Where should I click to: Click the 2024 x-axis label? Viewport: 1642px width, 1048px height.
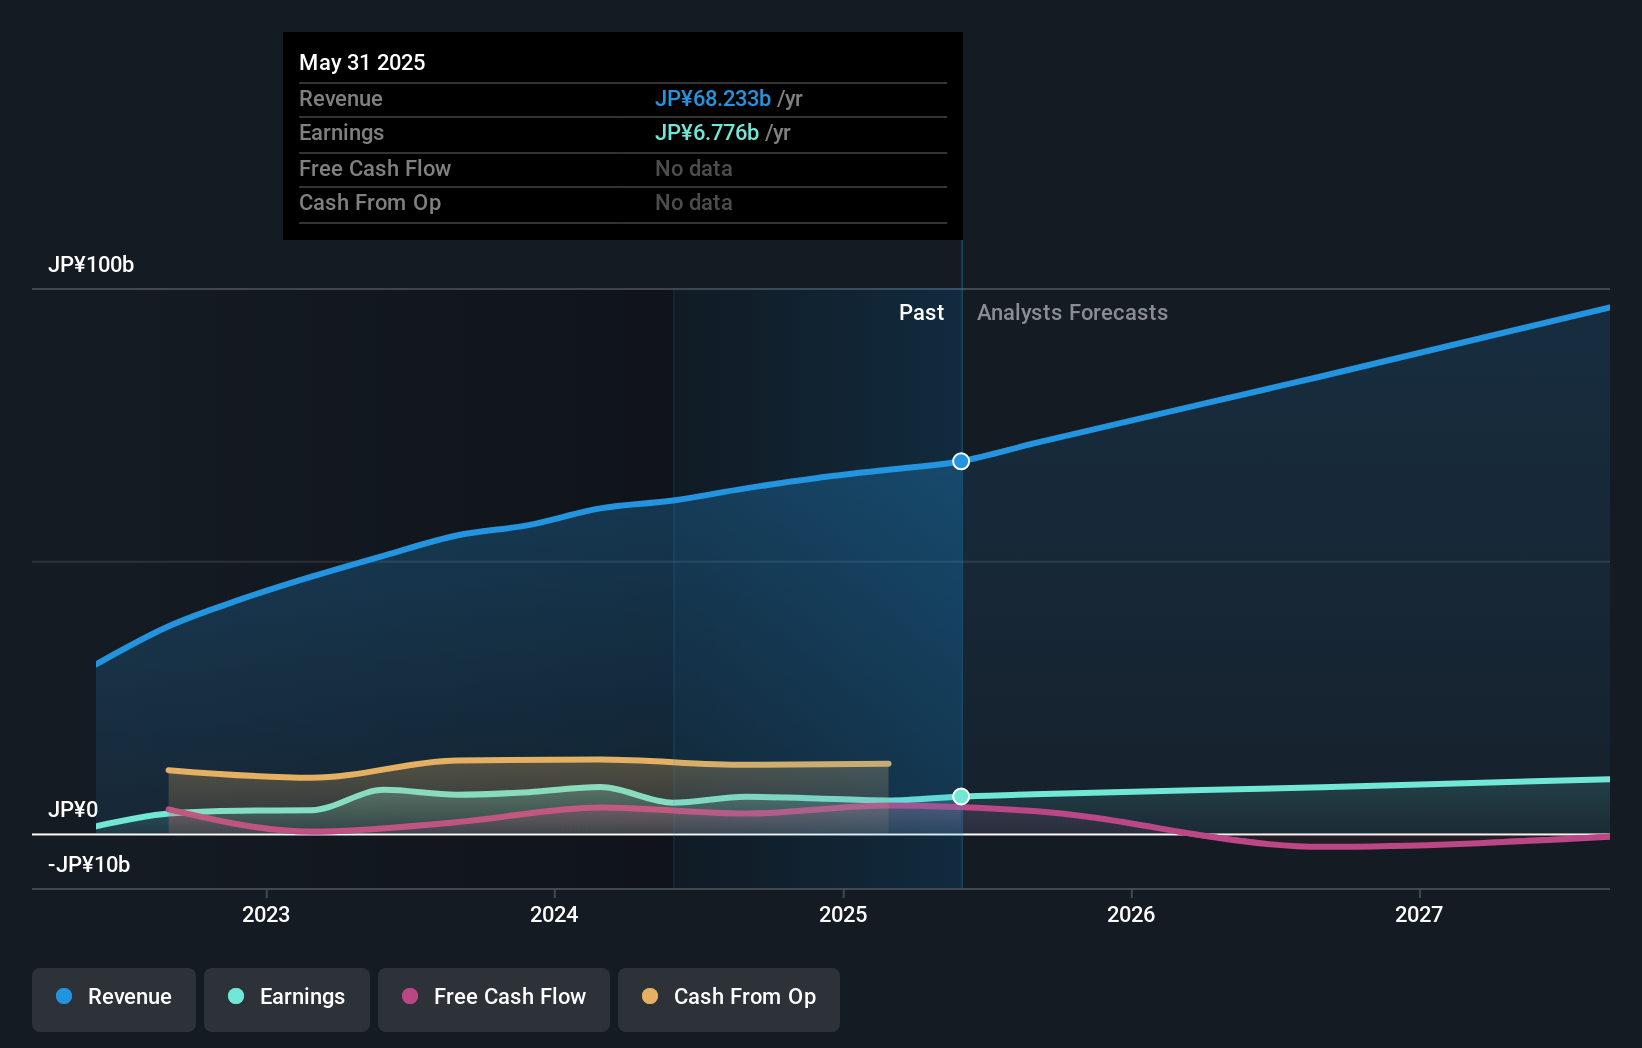[554, 914]
